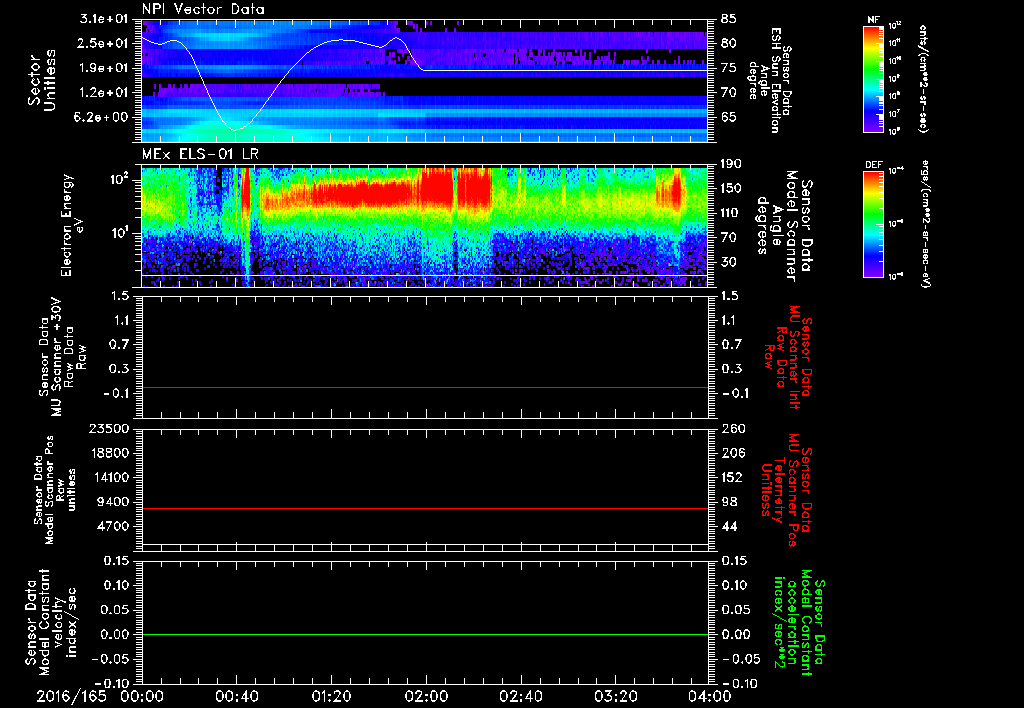Click the 00:40 time tick label
The width and height of the screenshot is (1024, 708).
[x=236, y=697]
